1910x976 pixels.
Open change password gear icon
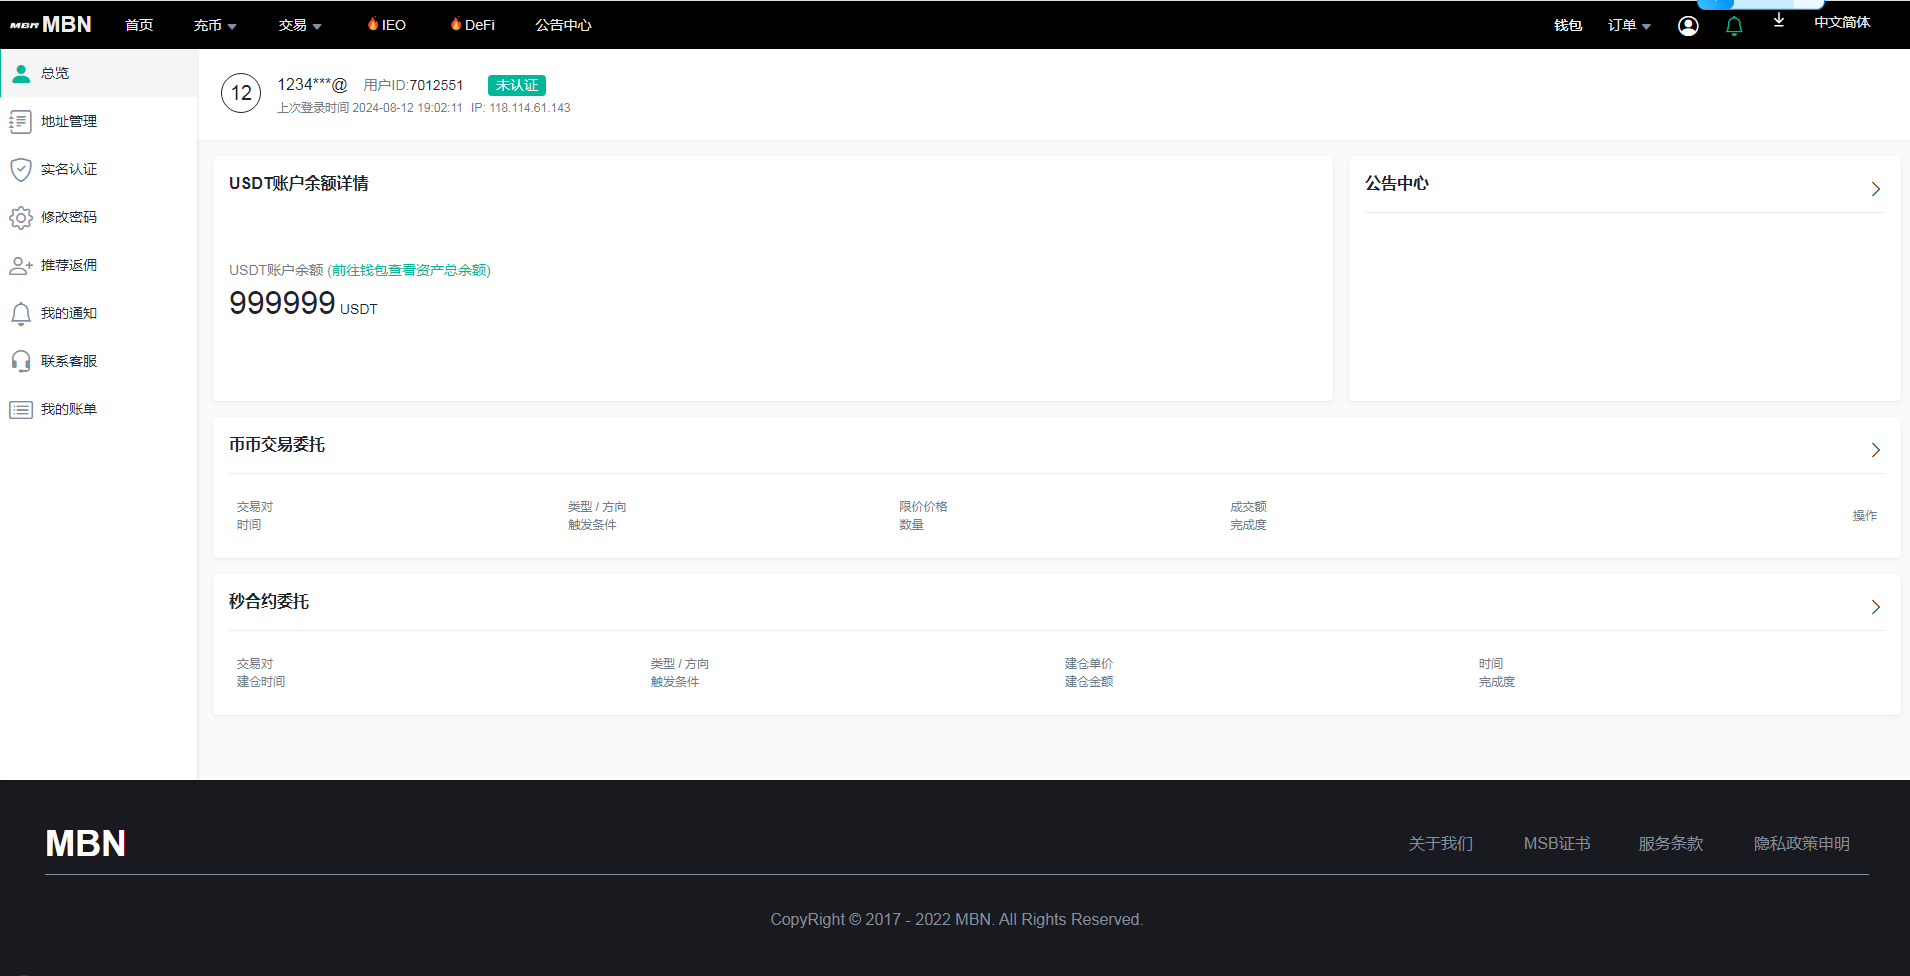coord(21,217)
